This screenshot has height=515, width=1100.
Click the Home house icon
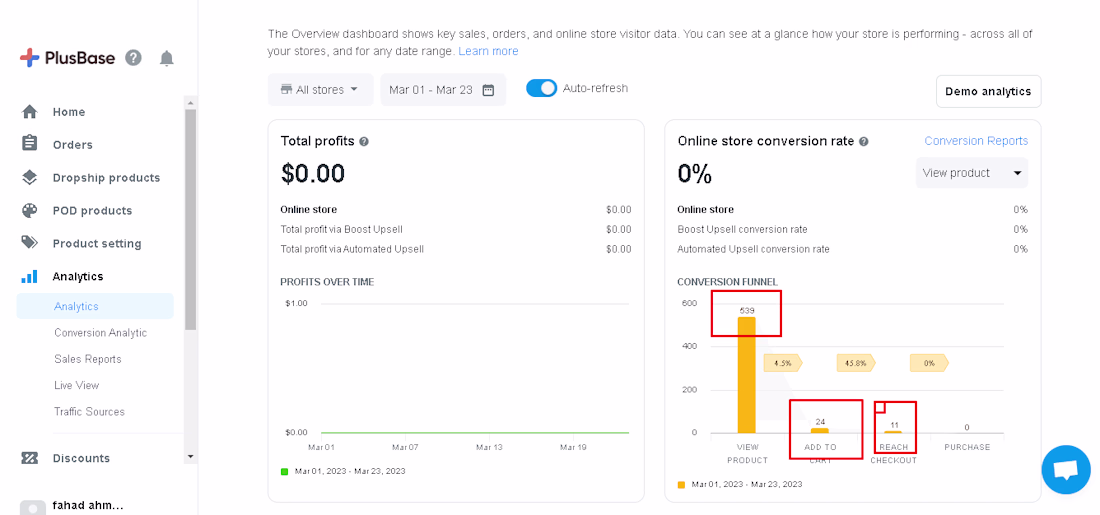pyautogui.click(x=29, y=112)
